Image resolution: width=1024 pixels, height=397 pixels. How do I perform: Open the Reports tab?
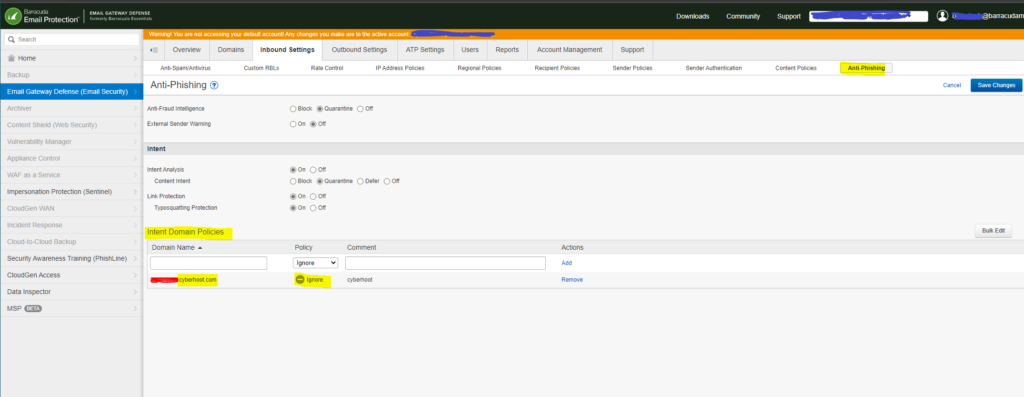pos(507,50)
